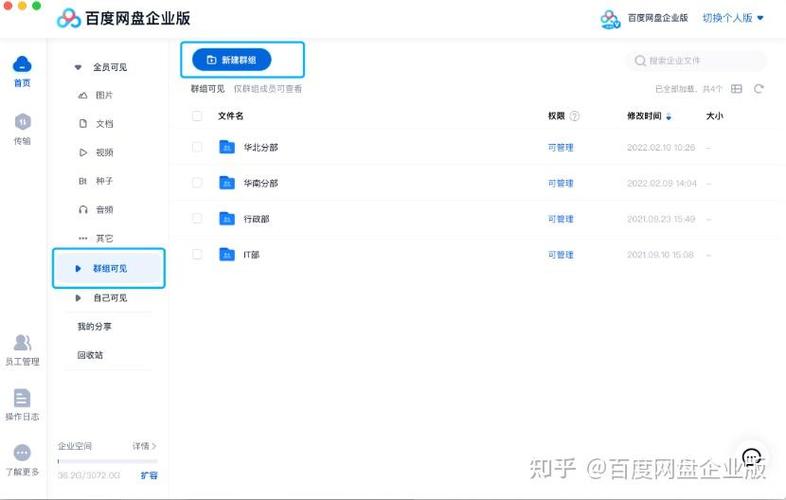Click the Baidu Netdisk logo in header
The width and height of the screenshot is (786, 500).
pyautogui.click(x=69, y=19)
